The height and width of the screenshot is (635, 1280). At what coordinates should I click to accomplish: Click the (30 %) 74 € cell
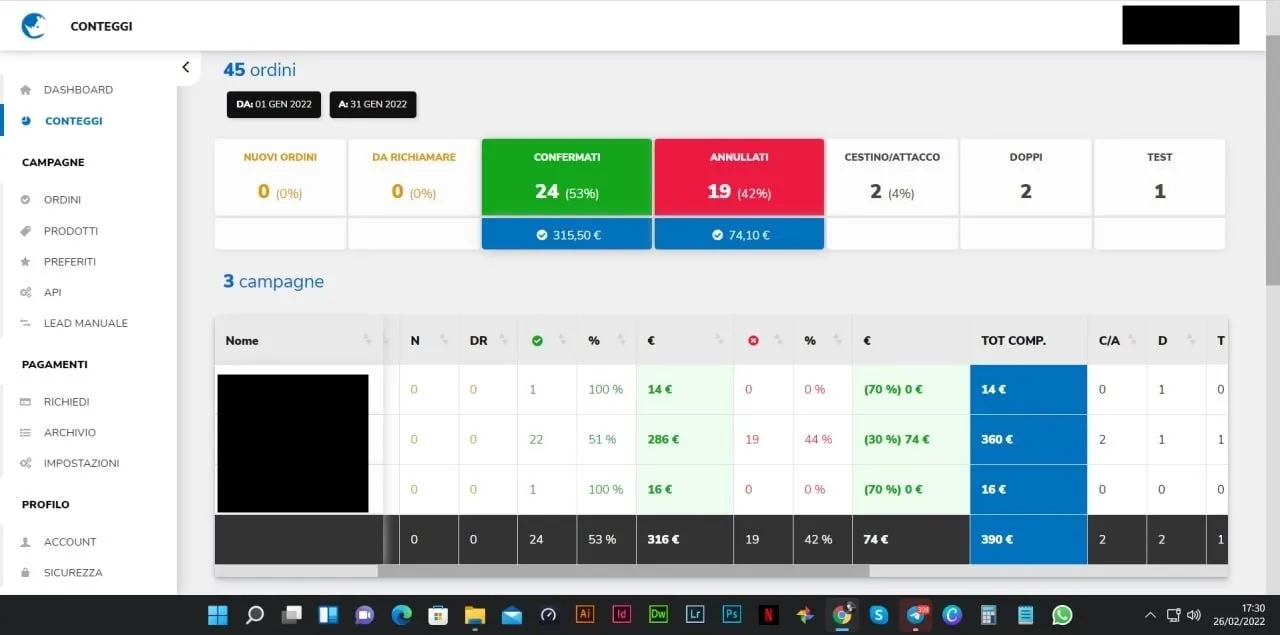pos(911,440)
